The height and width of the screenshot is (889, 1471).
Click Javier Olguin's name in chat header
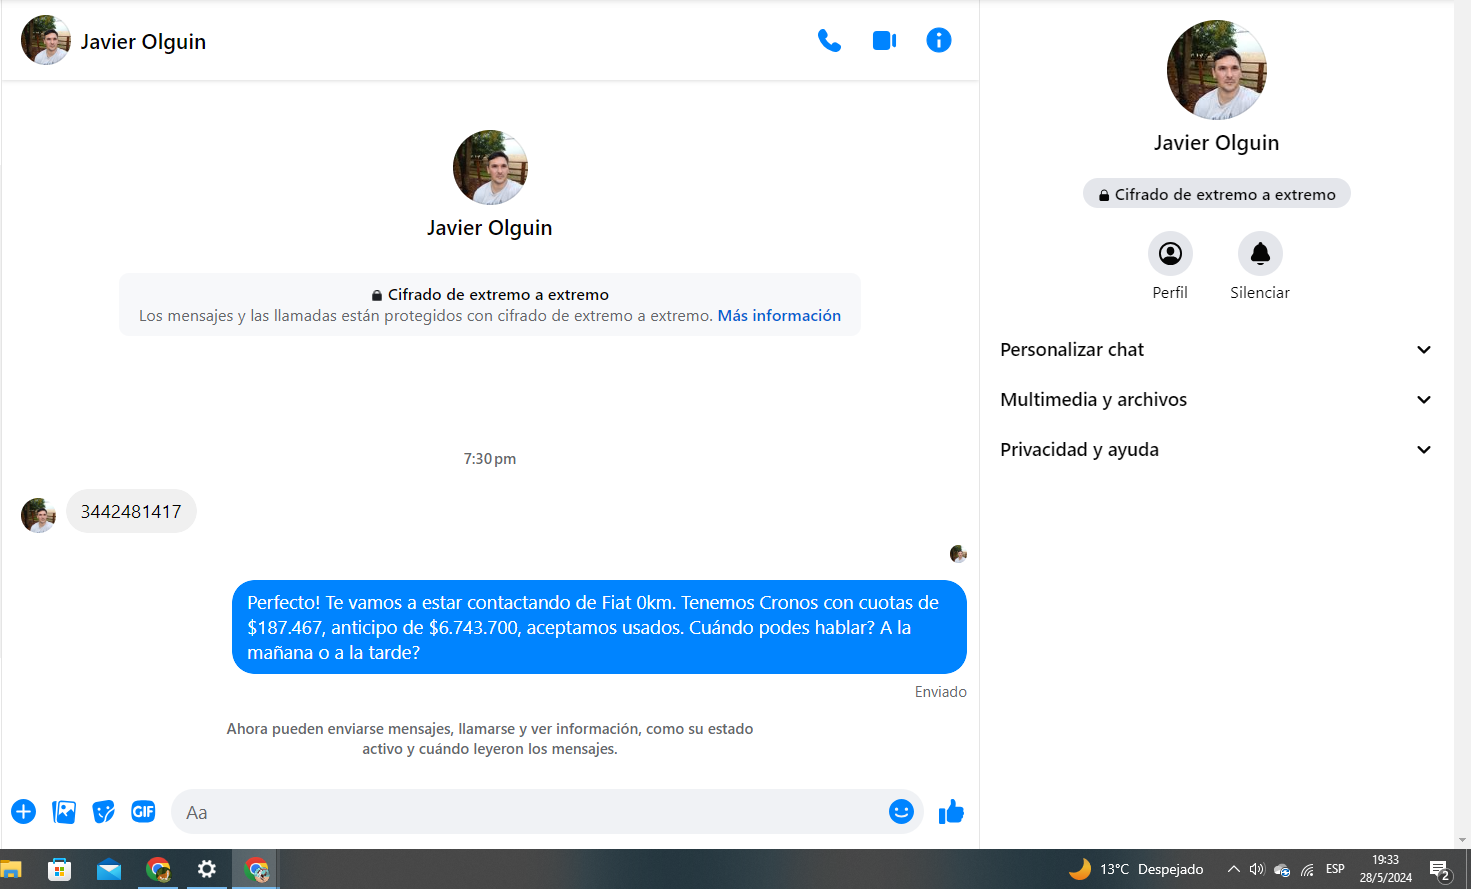point(143,42)
